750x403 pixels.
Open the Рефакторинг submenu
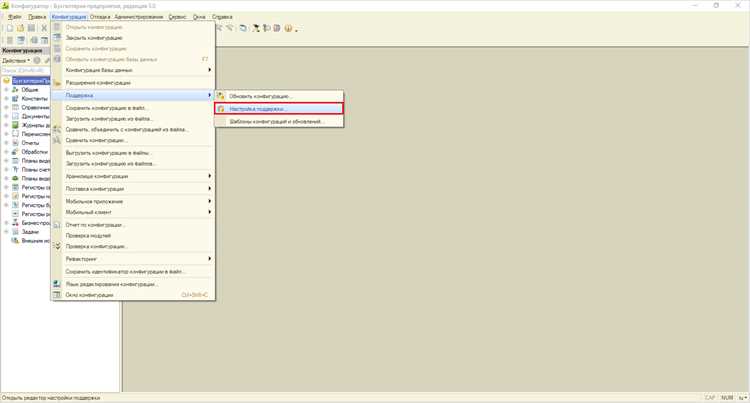point(133,259)
